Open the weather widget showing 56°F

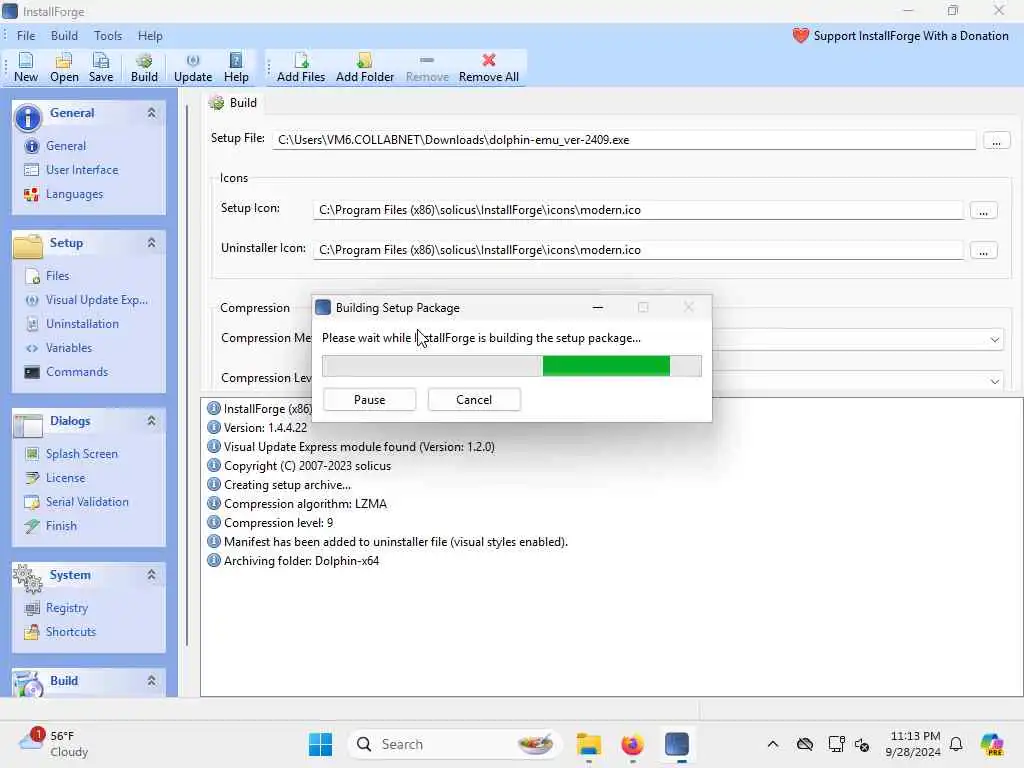pyautogui.click(x=54, y=744)
